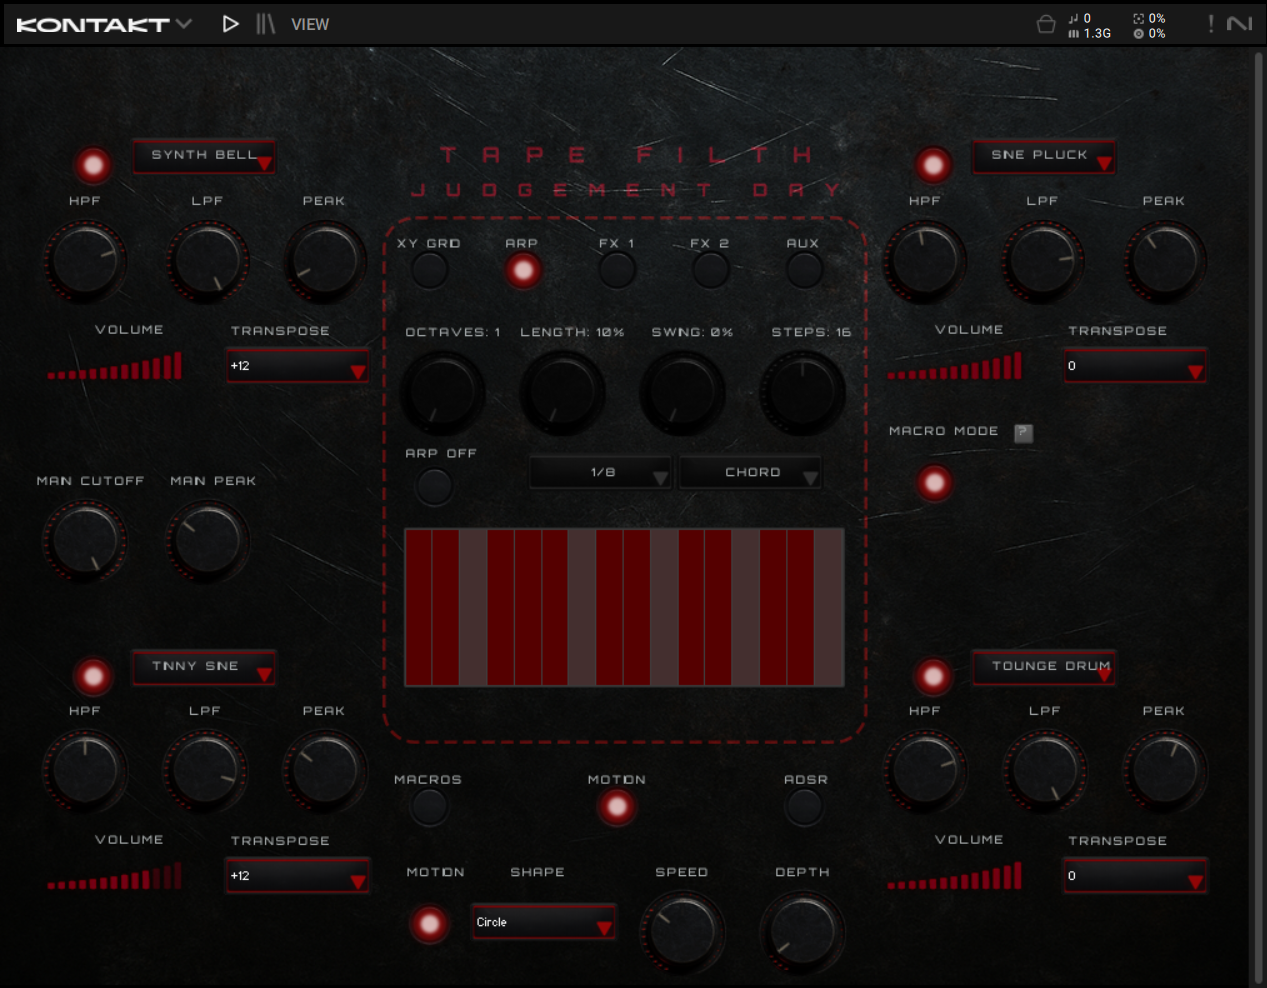Toggle the Macro Mode button
Image resolution: width=1267 pixels, height=988 pixels.
934,484
